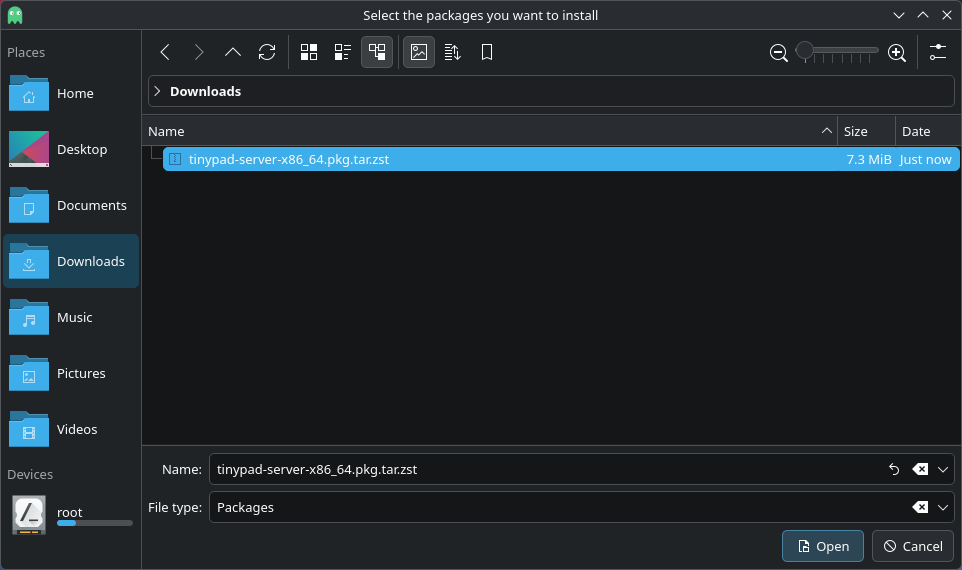Screen dimensions: 962x570
Task: Open Desktop in Places panel
Action: tap(71, 149)
